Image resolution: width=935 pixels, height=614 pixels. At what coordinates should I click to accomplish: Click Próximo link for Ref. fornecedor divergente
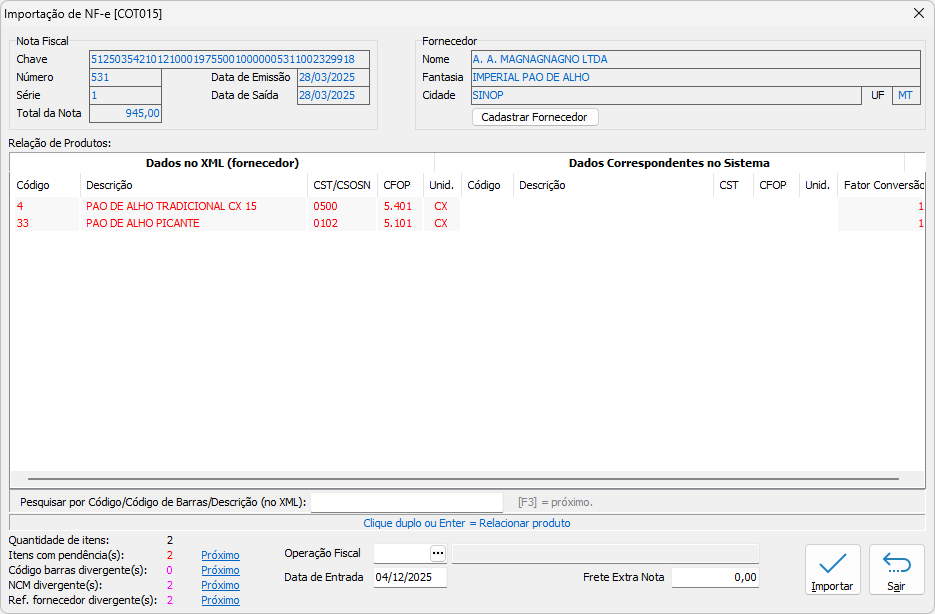click(220, 600)
